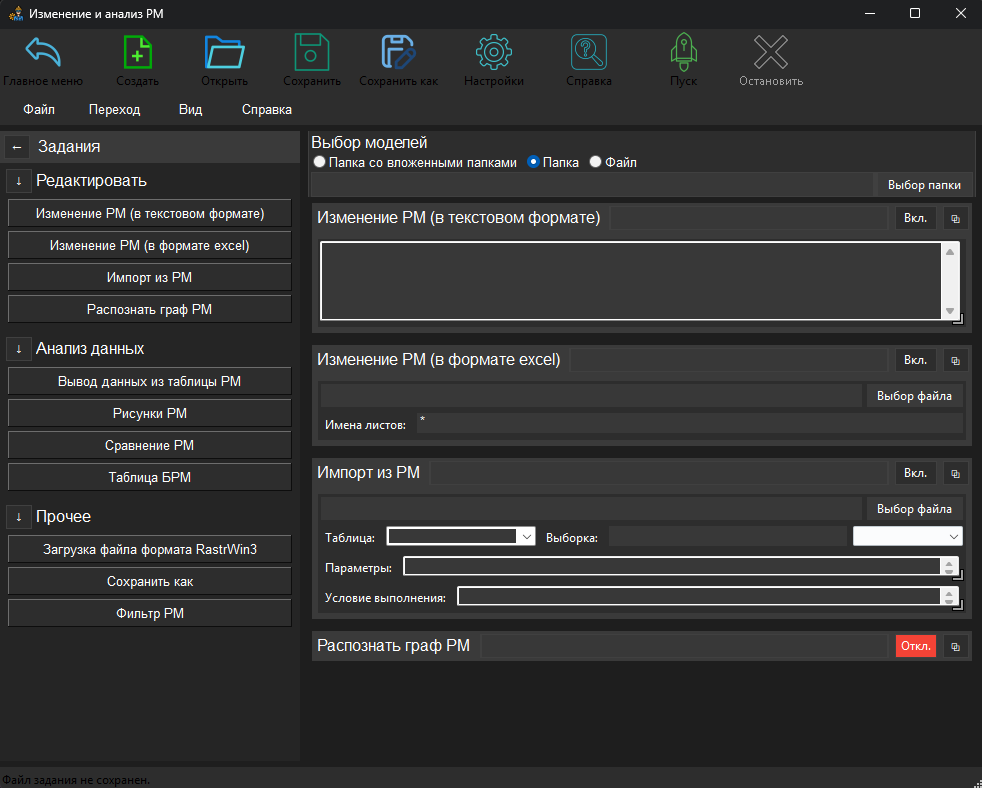The height and width of the screenshot is (788, 982).
Task: Click the Главное меню back arrow icon
Action: 42,52
